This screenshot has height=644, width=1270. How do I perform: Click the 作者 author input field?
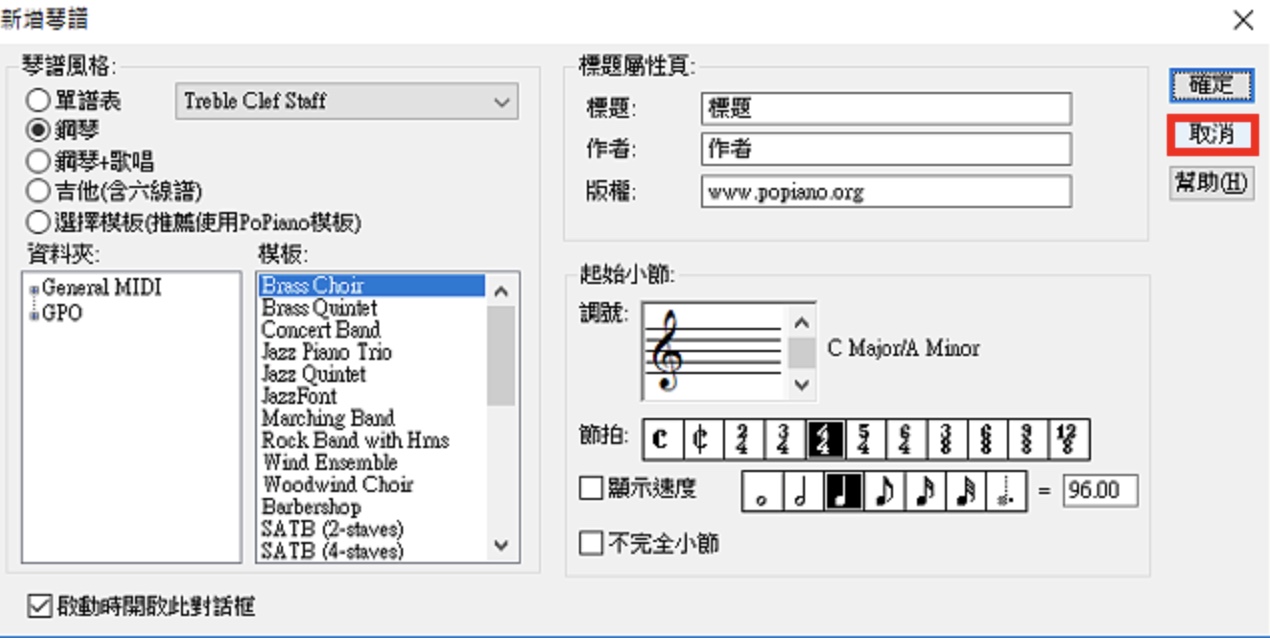tap(886, 150)
